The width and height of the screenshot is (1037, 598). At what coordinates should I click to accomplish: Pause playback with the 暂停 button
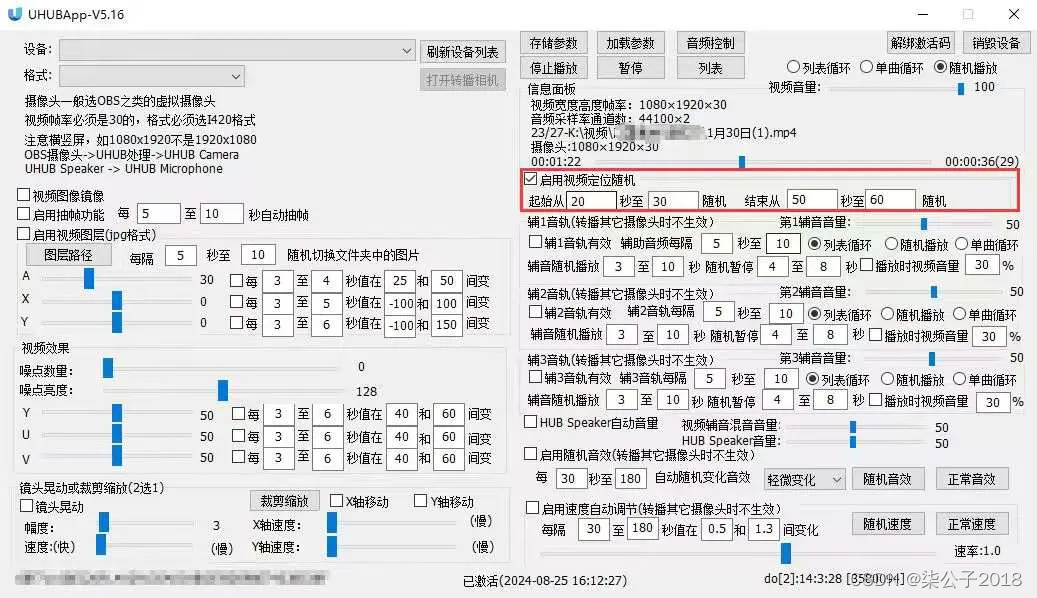pyautogui.click(x=631, y=67)
